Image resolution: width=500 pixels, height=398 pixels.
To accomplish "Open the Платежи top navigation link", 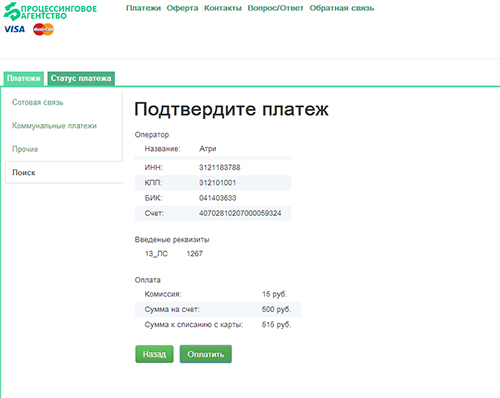I will coord(143,8).
